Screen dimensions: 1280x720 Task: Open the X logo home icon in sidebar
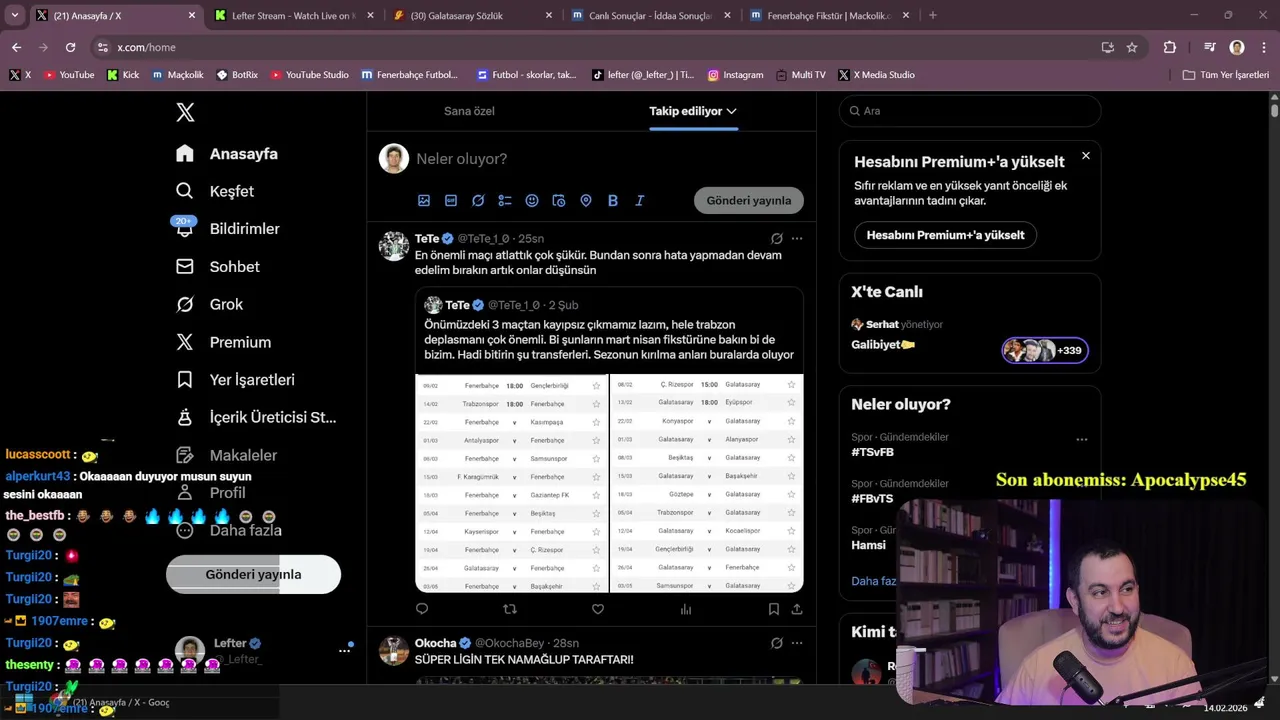click(185, 112)
